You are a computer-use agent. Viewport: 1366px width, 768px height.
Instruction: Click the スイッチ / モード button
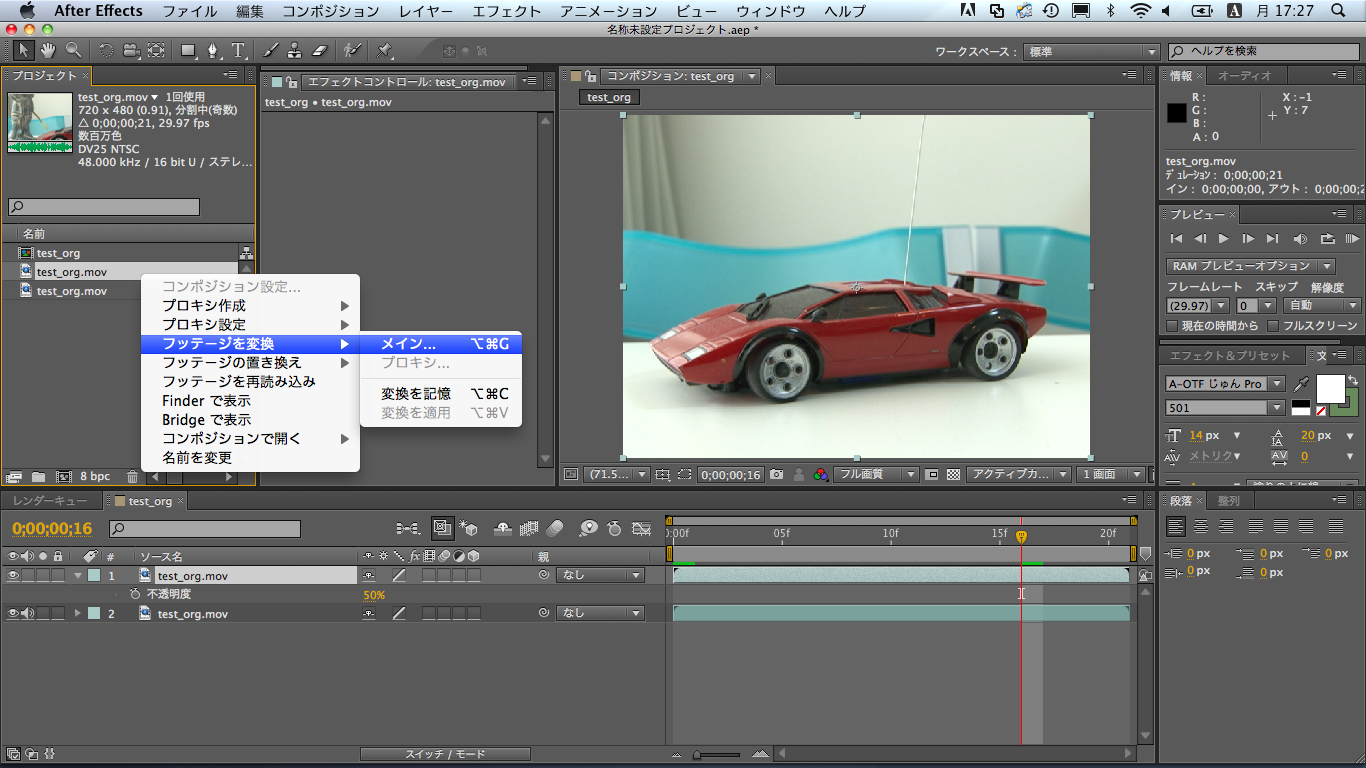(x=445, y=754)
